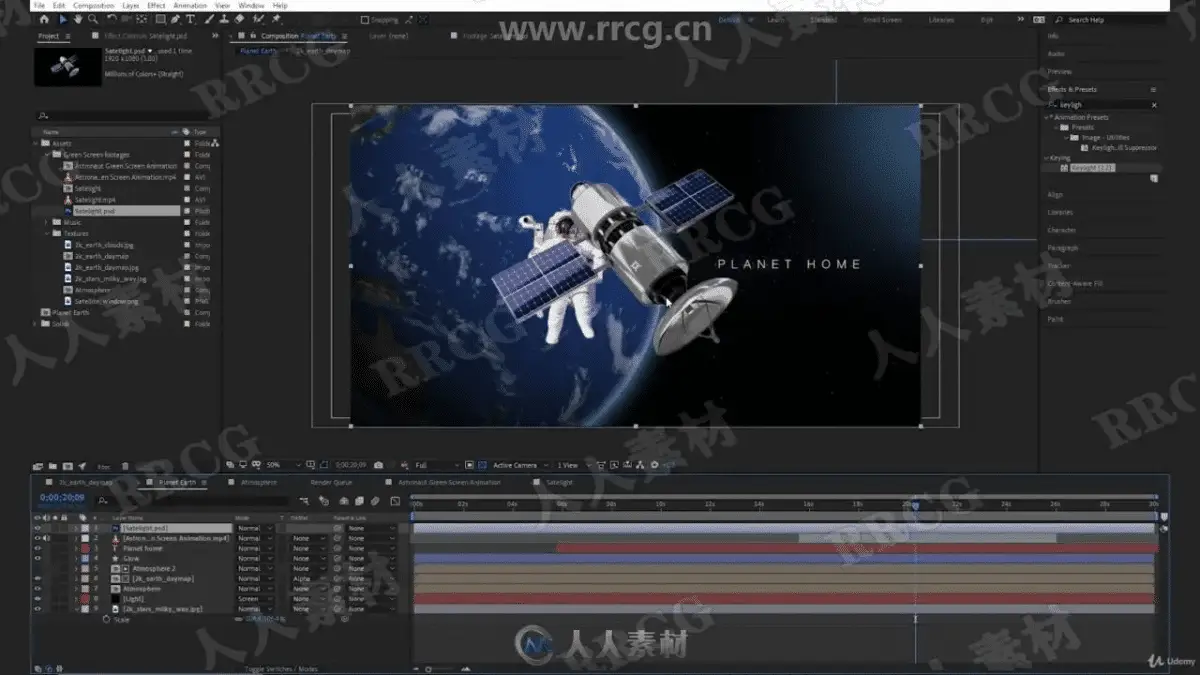Click the current time indicator playhead
The width and height of the screenshot is (1200, 675).
[x=915, y=504]
